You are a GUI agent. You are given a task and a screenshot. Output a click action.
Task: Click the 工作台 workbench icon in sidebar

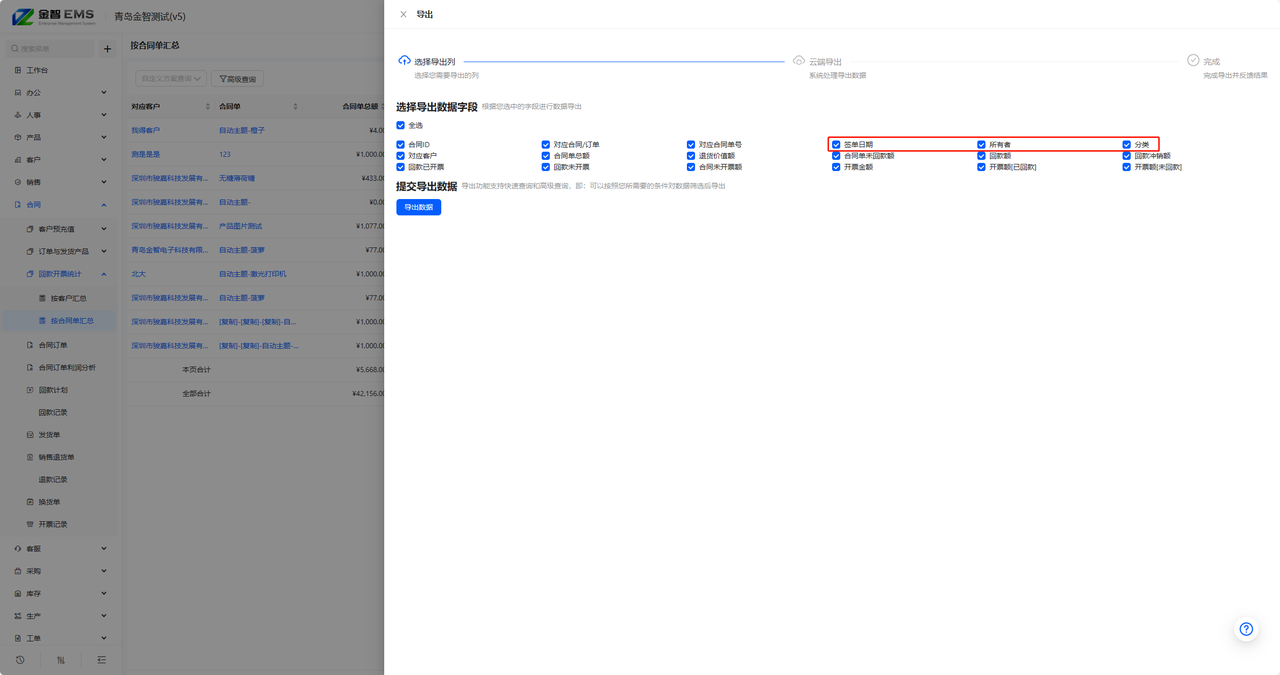[x=18, y=71]
